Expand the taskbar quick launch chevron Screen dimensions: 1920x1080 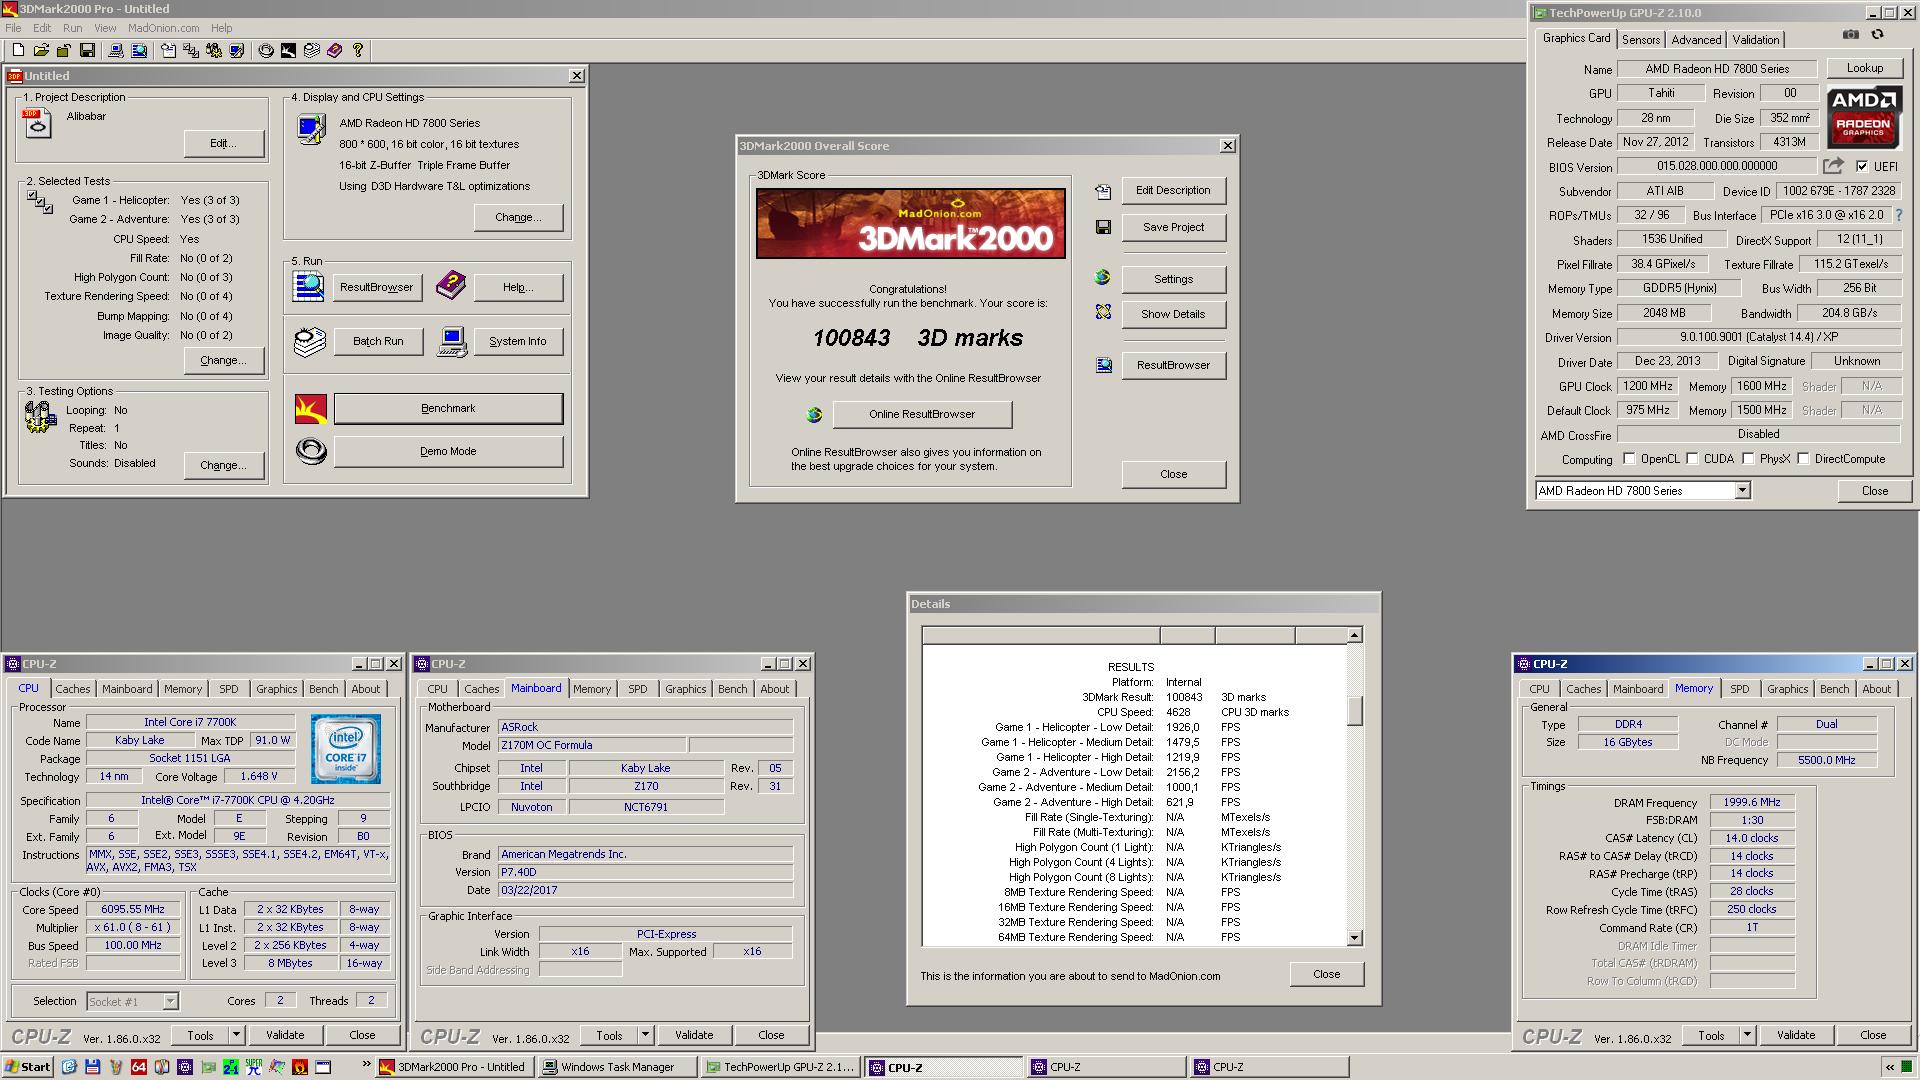point(366,1066)
